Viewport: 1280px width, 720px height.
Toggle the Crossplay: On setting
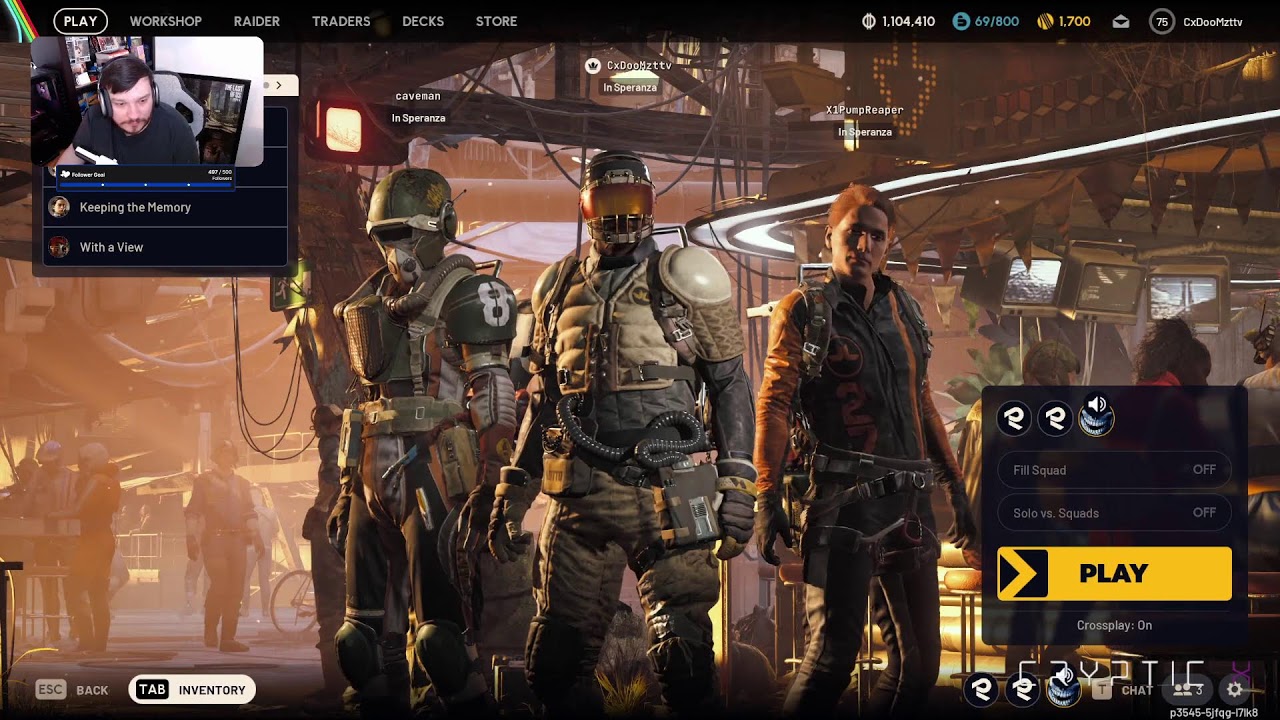pos(1114,625)
